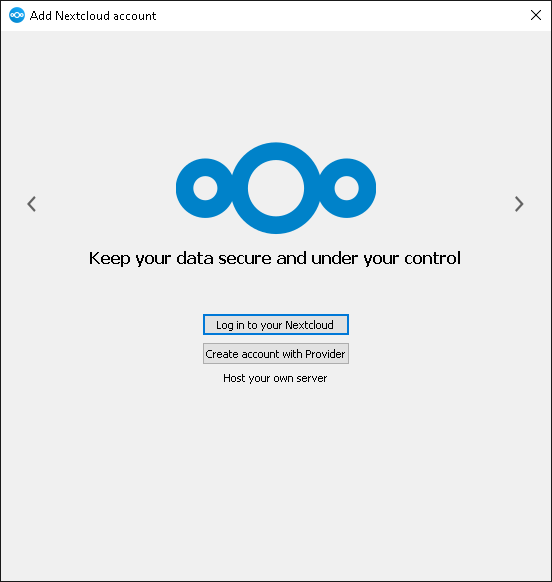Click the word "account" in the window title
This screenshot has width=552, height=582.
click(134, 16)
